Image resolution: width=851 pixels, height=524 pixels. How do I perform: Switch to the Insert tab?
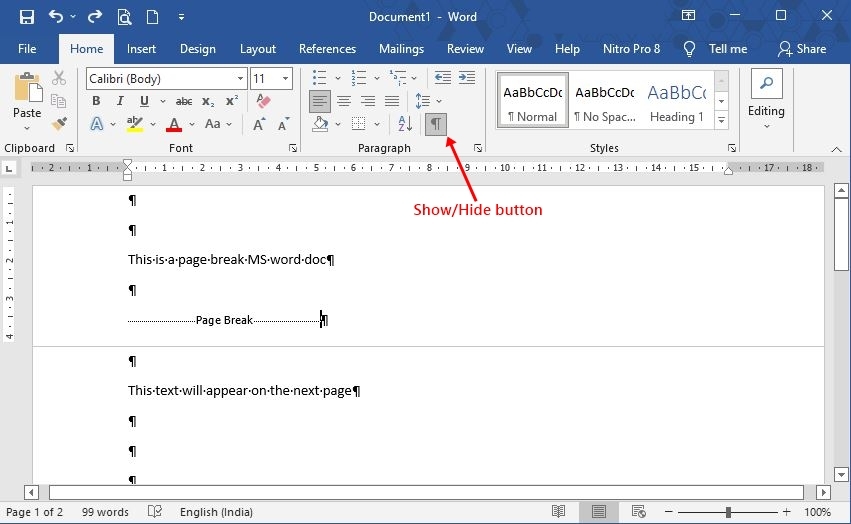click(x=141, y=49)
